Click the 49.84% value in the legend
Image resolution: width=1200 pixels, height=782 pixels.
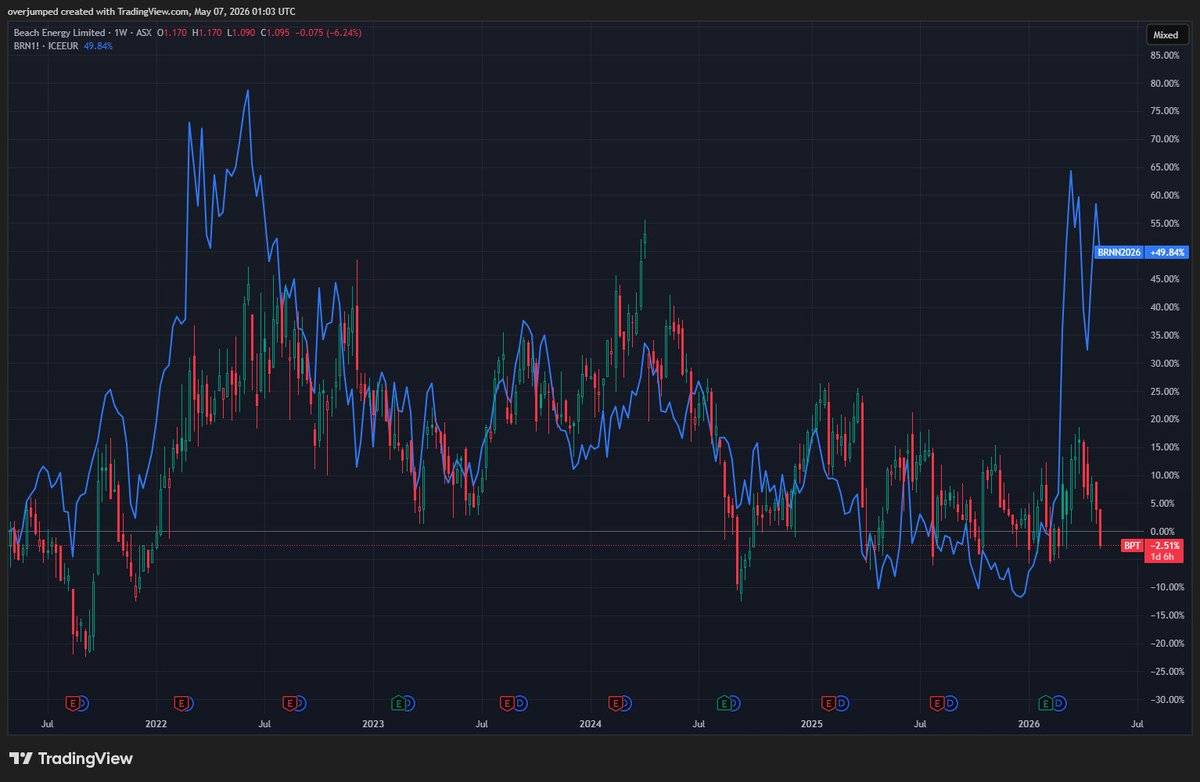coord(98,46)
